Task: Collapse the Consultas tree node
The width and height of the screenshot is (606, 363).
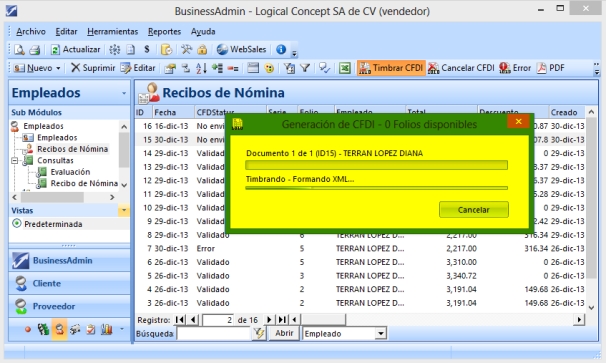Action: pos(15,160)
